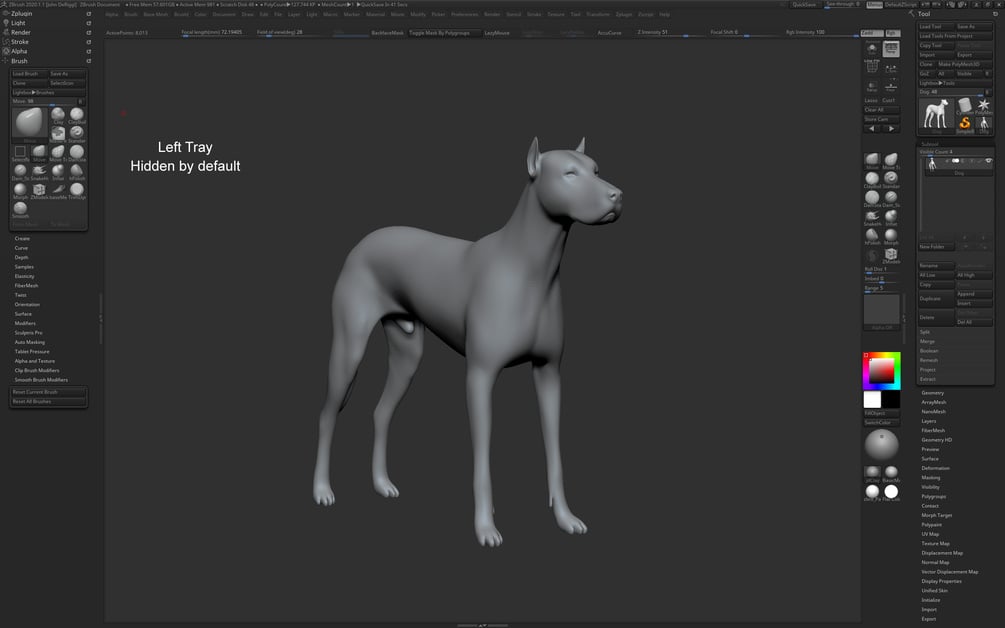Viewport: 1005px width, 628px height.
Task: Click the large current Move brush thumbnail
Action: pyautogui.click(x=29, y=124)
